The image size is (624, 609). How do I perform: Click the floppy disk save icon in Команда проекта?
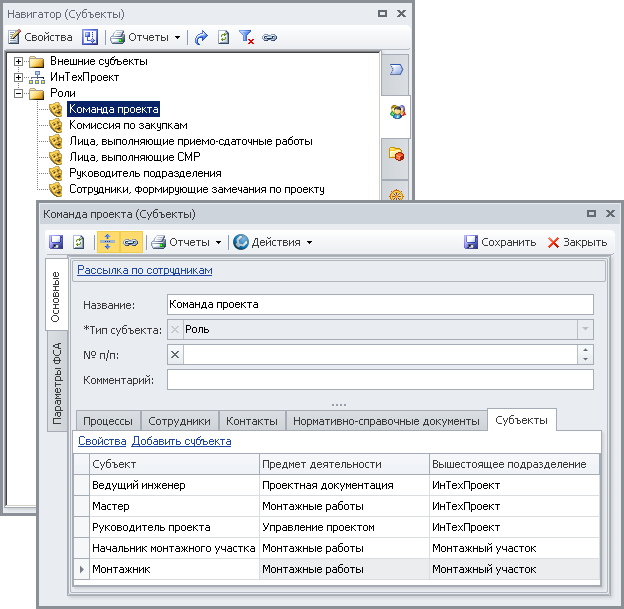(x=56, y=242)
